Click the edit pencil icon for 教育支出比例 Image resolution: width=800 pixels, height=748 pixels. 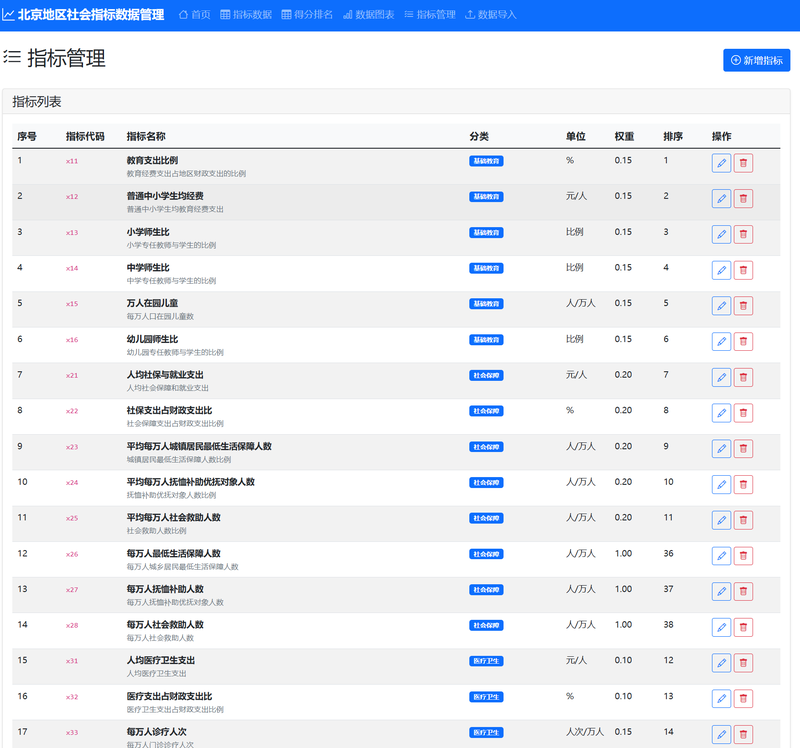[x=721, y=163]
